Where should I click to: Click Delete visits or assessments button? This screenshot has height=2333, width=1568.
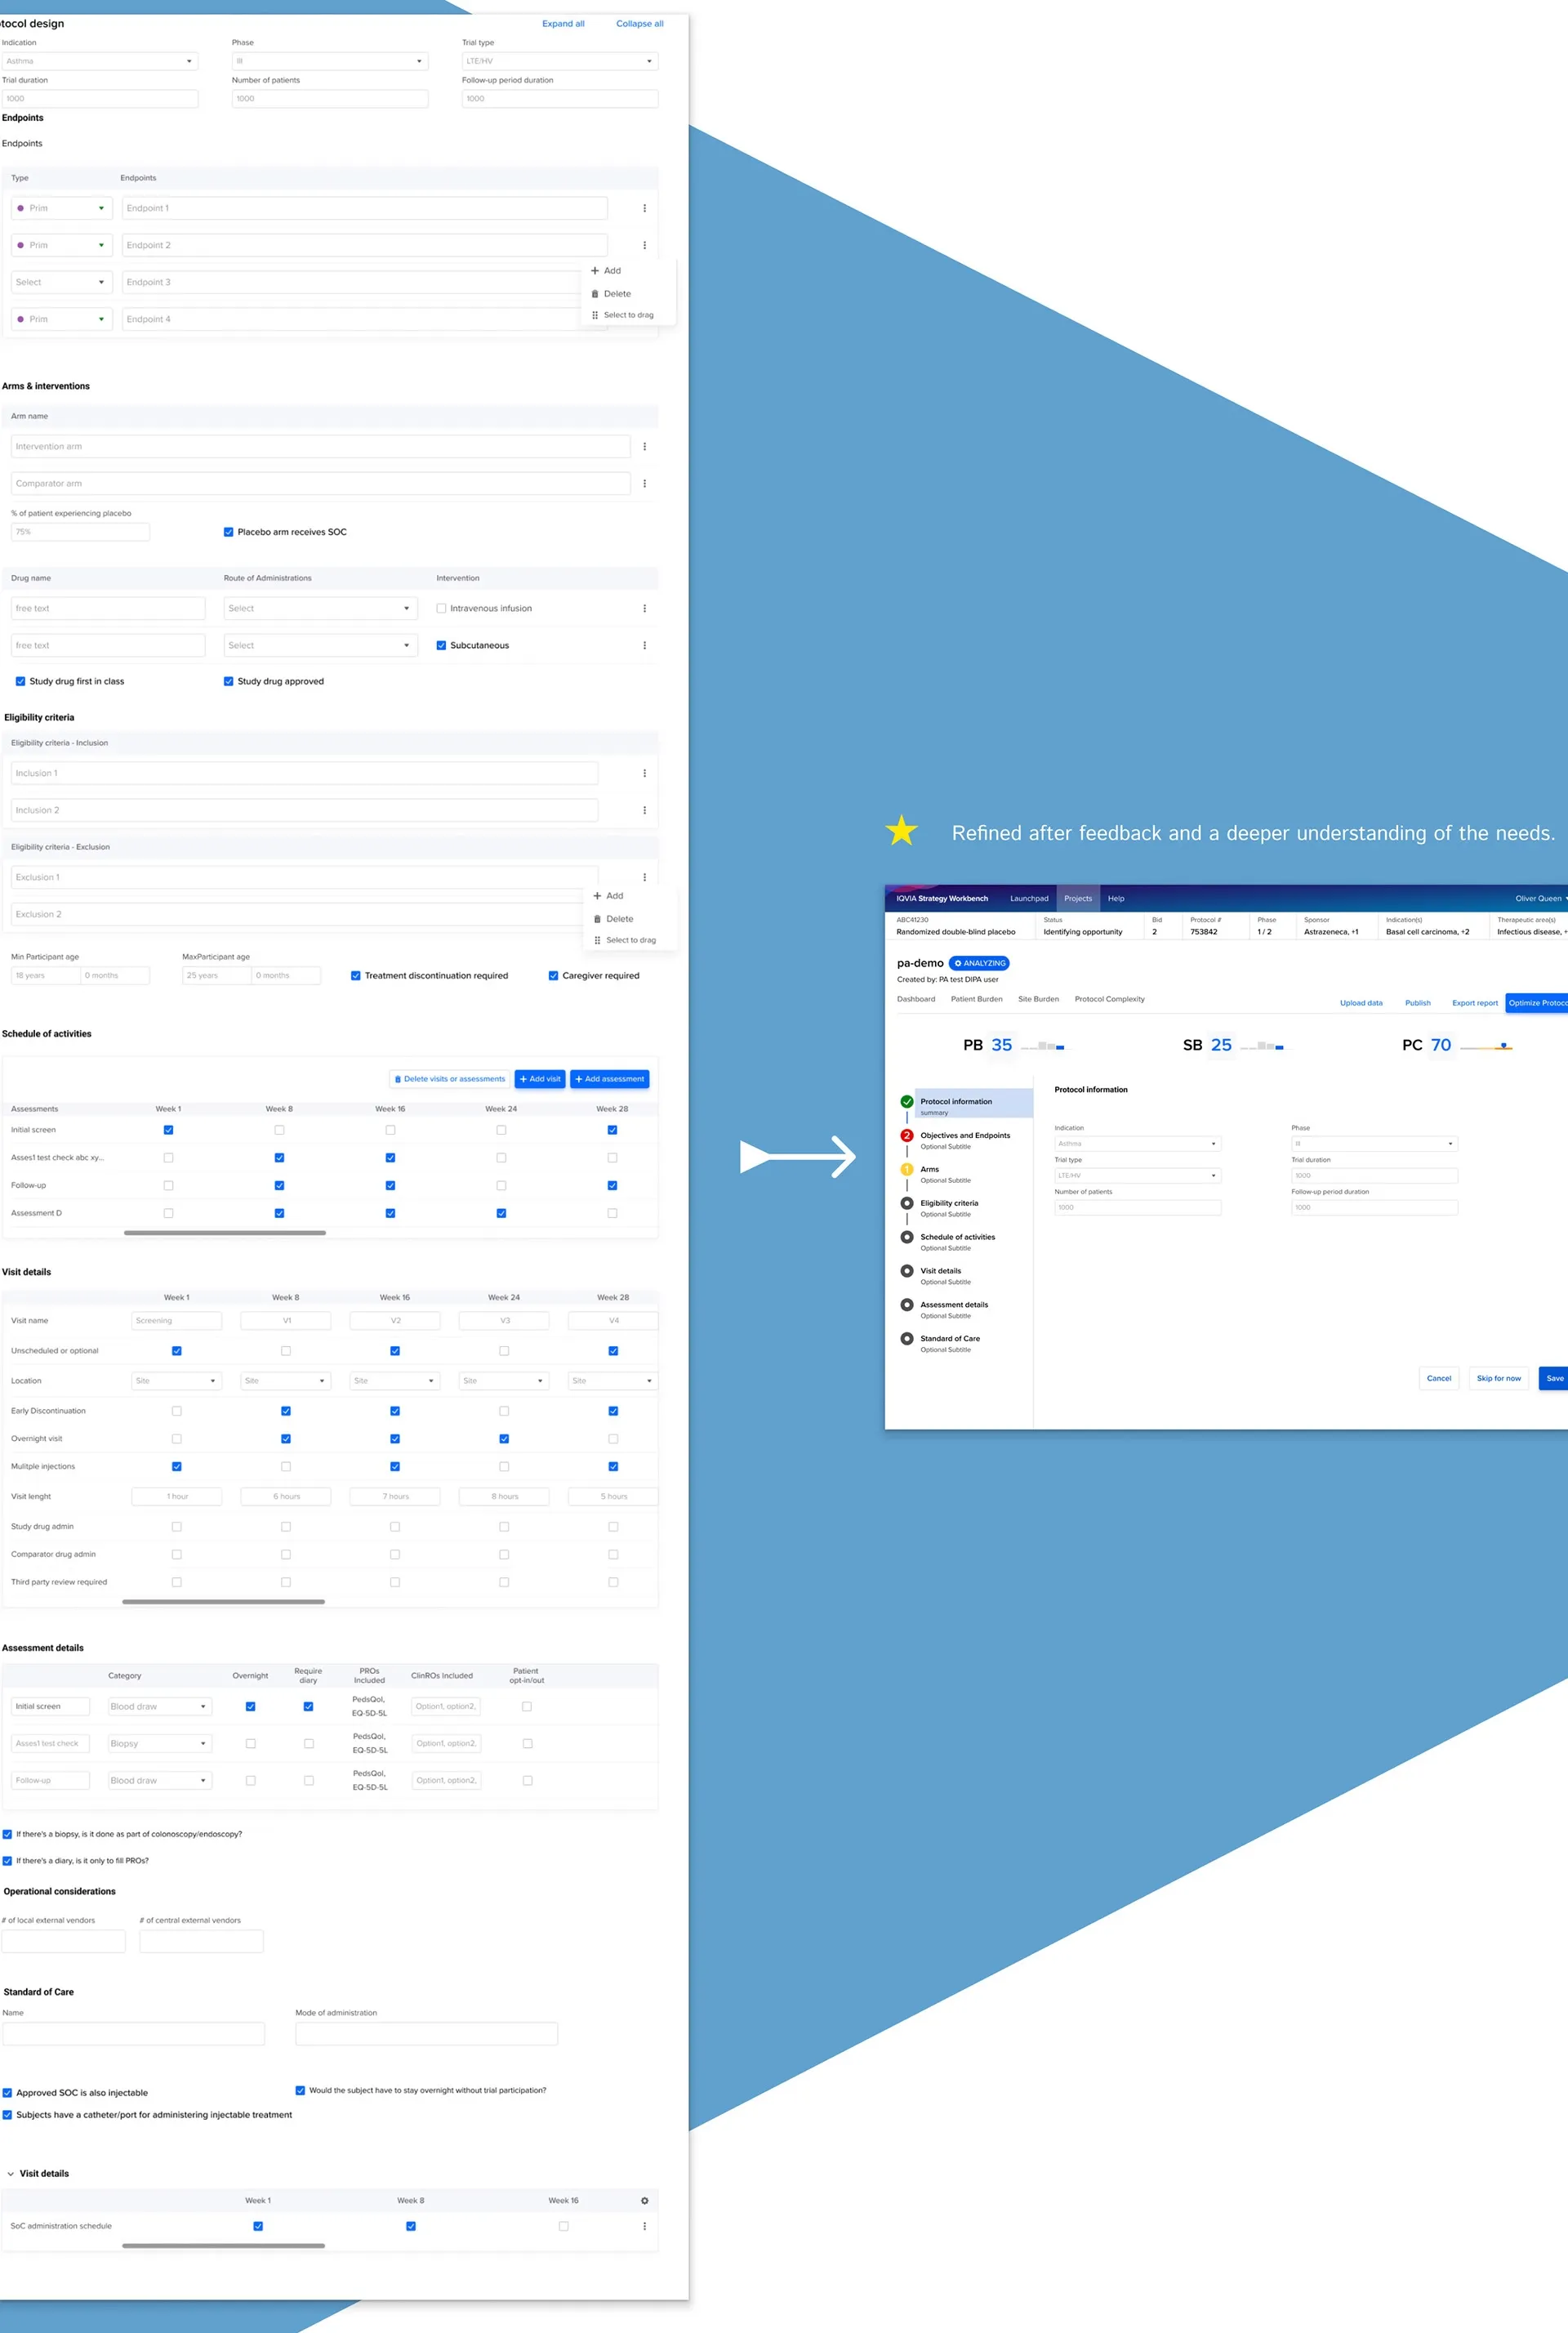(450, 1079)
